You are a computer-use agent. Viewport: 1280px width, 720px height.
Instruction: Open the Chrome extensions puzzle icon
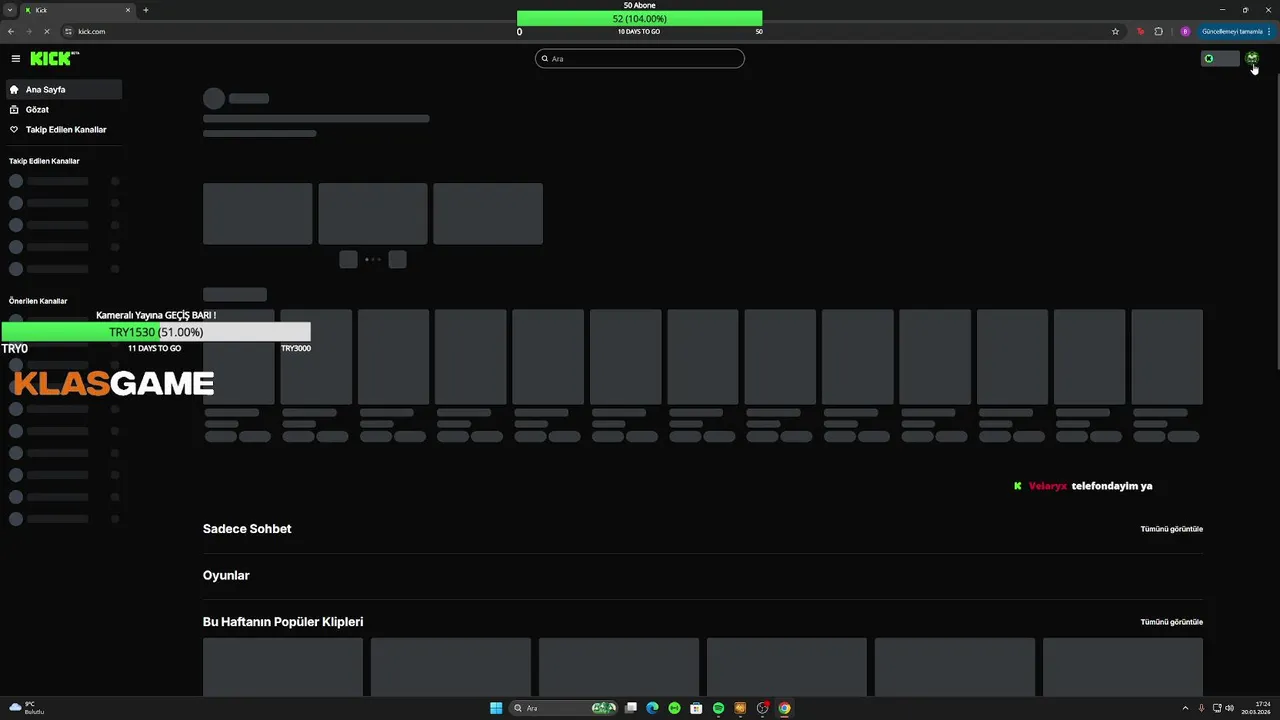(1159, 31)
